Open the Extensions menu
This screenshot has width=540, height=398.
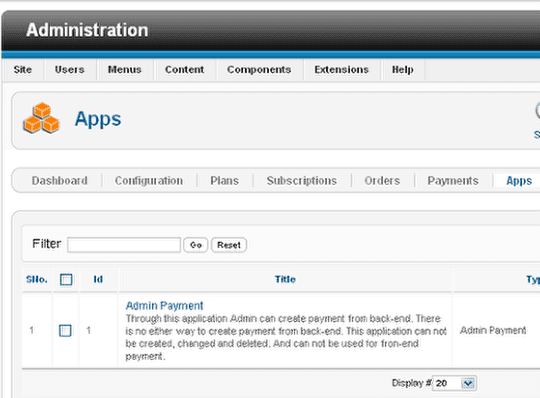(x=341, y=70)
